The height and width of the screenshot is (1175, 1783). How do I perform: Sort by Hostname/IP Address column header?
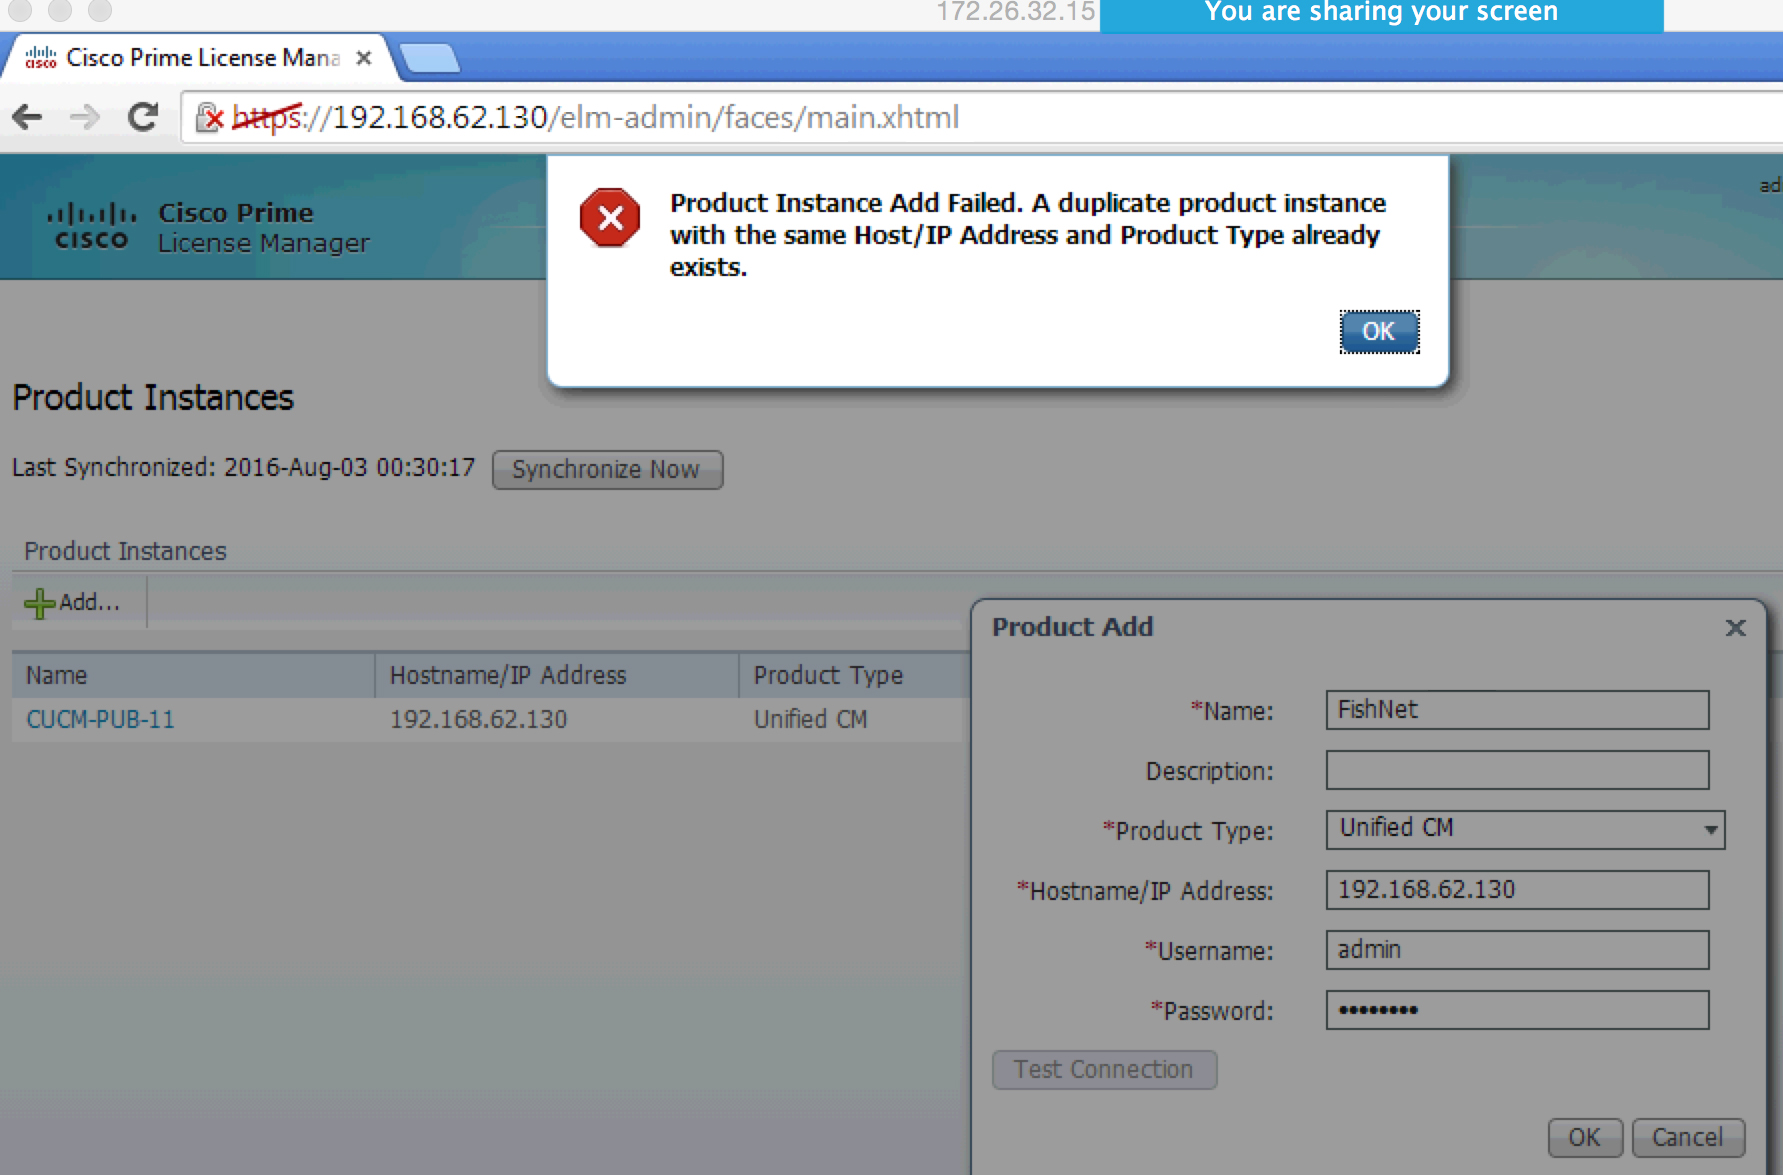click(557, 675)
